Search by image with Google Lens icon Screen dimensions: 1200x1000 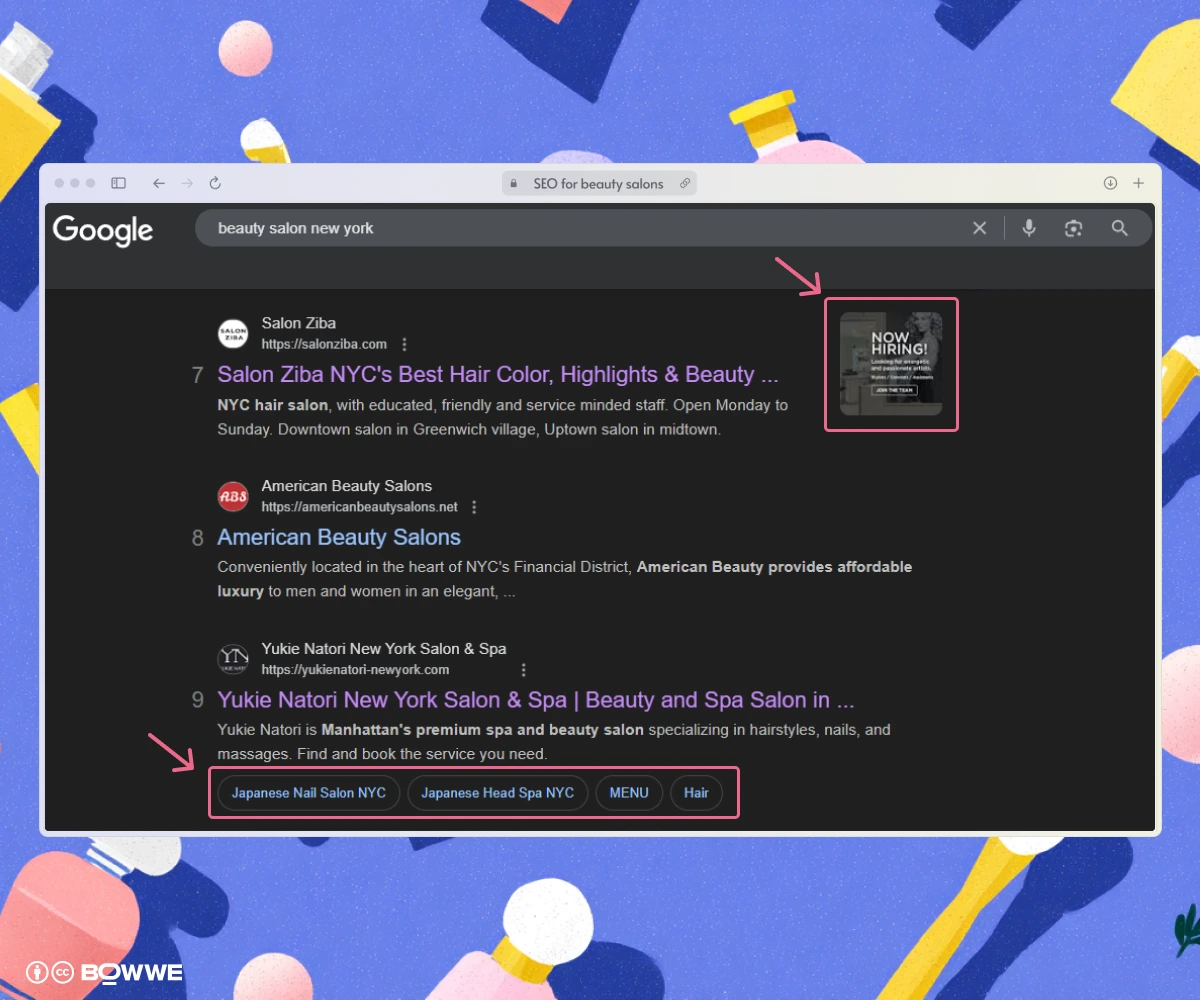(1074, 228)
